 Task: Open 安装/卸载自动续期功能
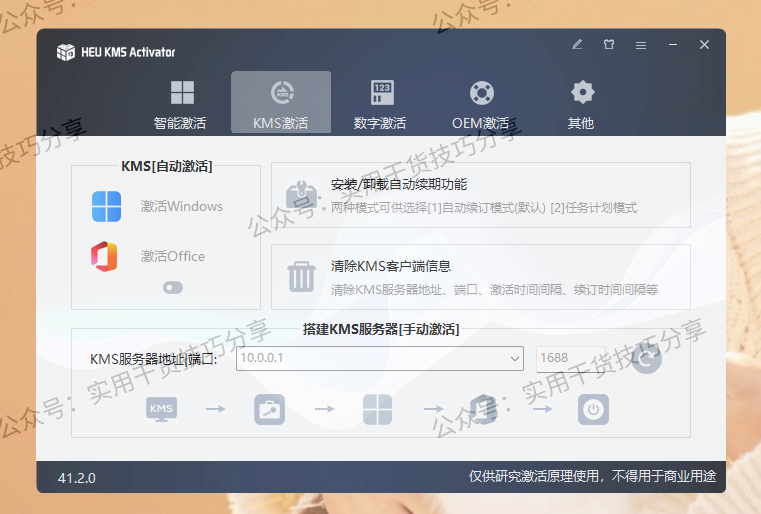click(x=398, y=184)
